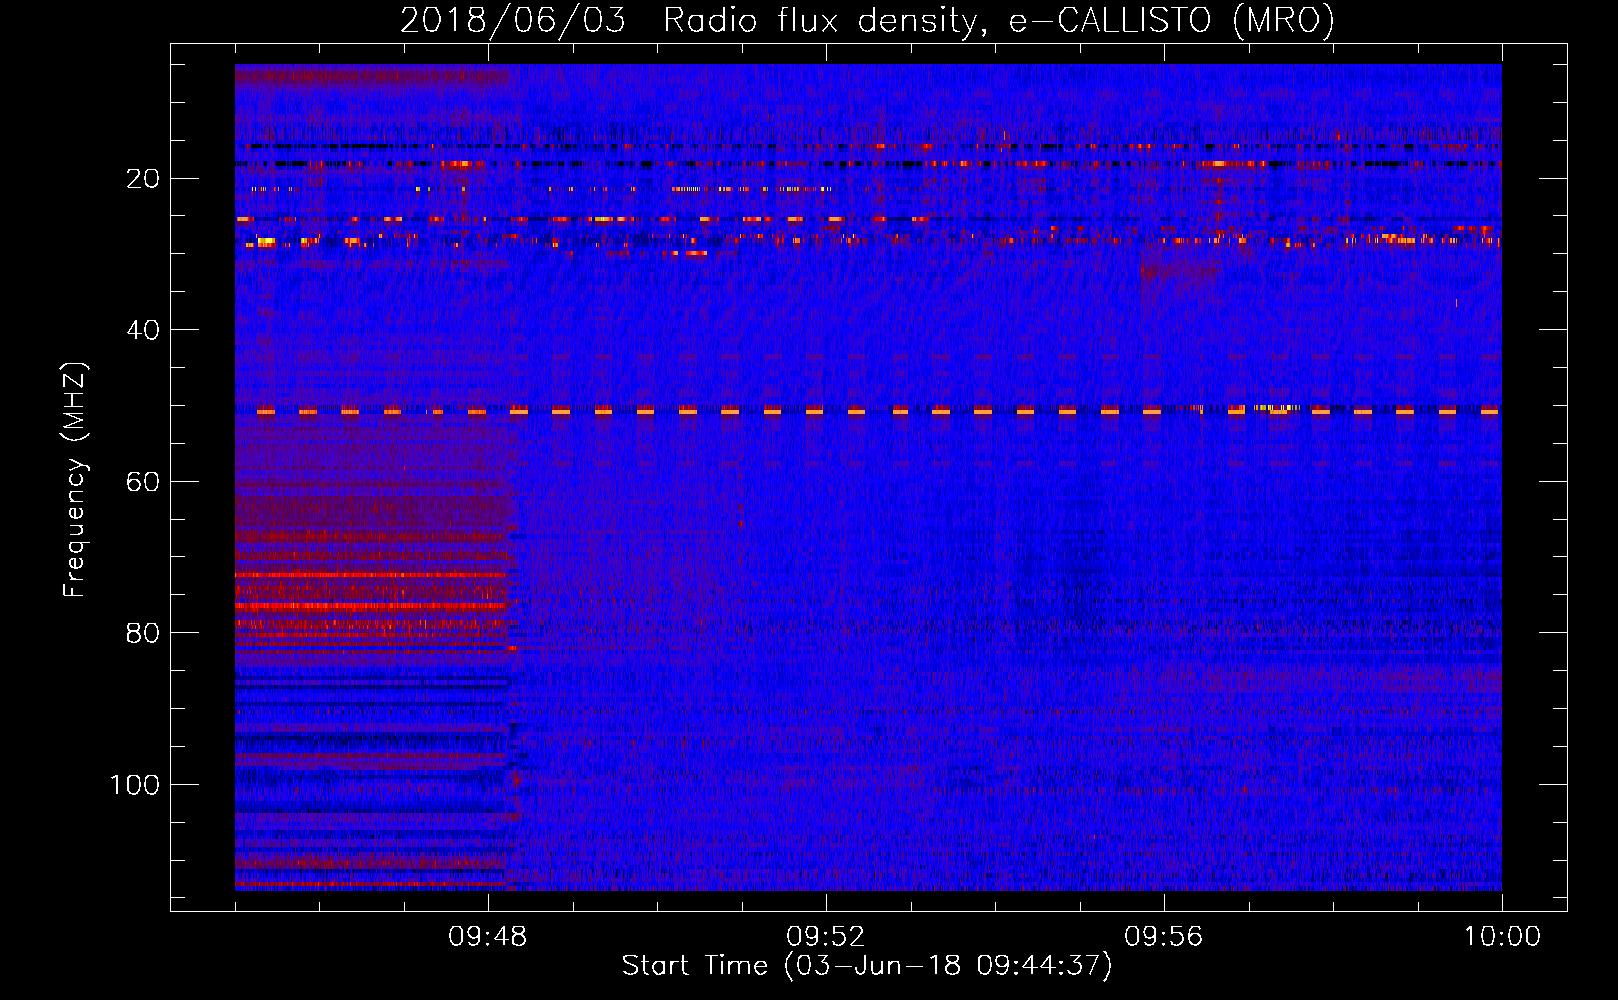Click the 09:56 time tick label
Viewport: 1618px width, 1000px height.
pos(1164,937)
